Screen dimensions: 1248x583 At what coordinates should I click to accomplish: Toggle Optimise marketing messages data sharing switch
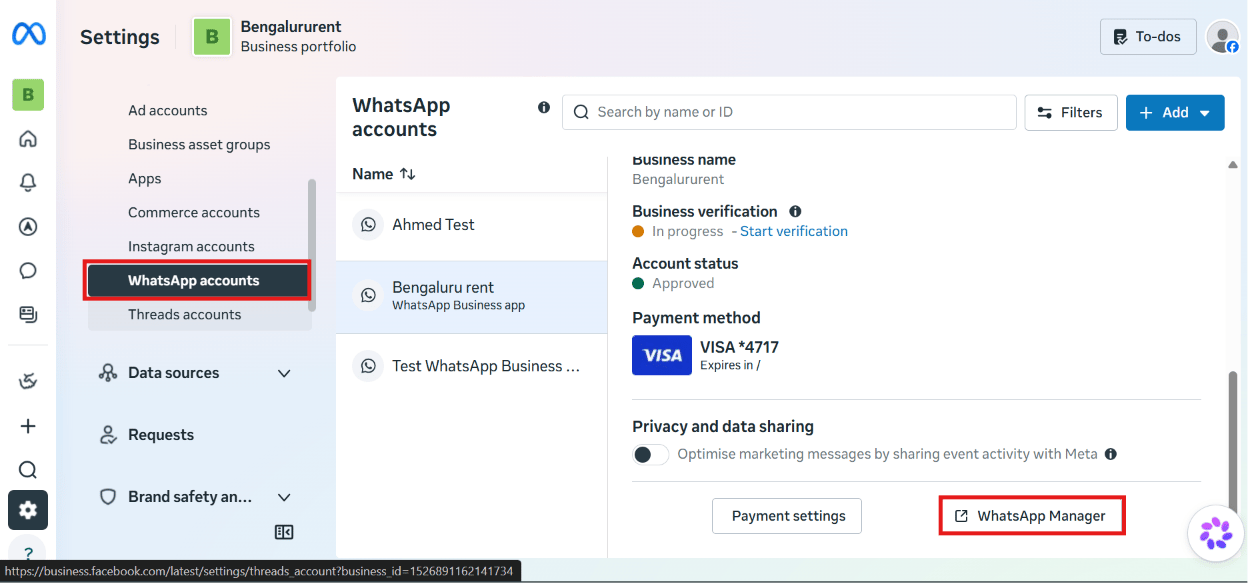pyautogui.click(x=650, y=454)
